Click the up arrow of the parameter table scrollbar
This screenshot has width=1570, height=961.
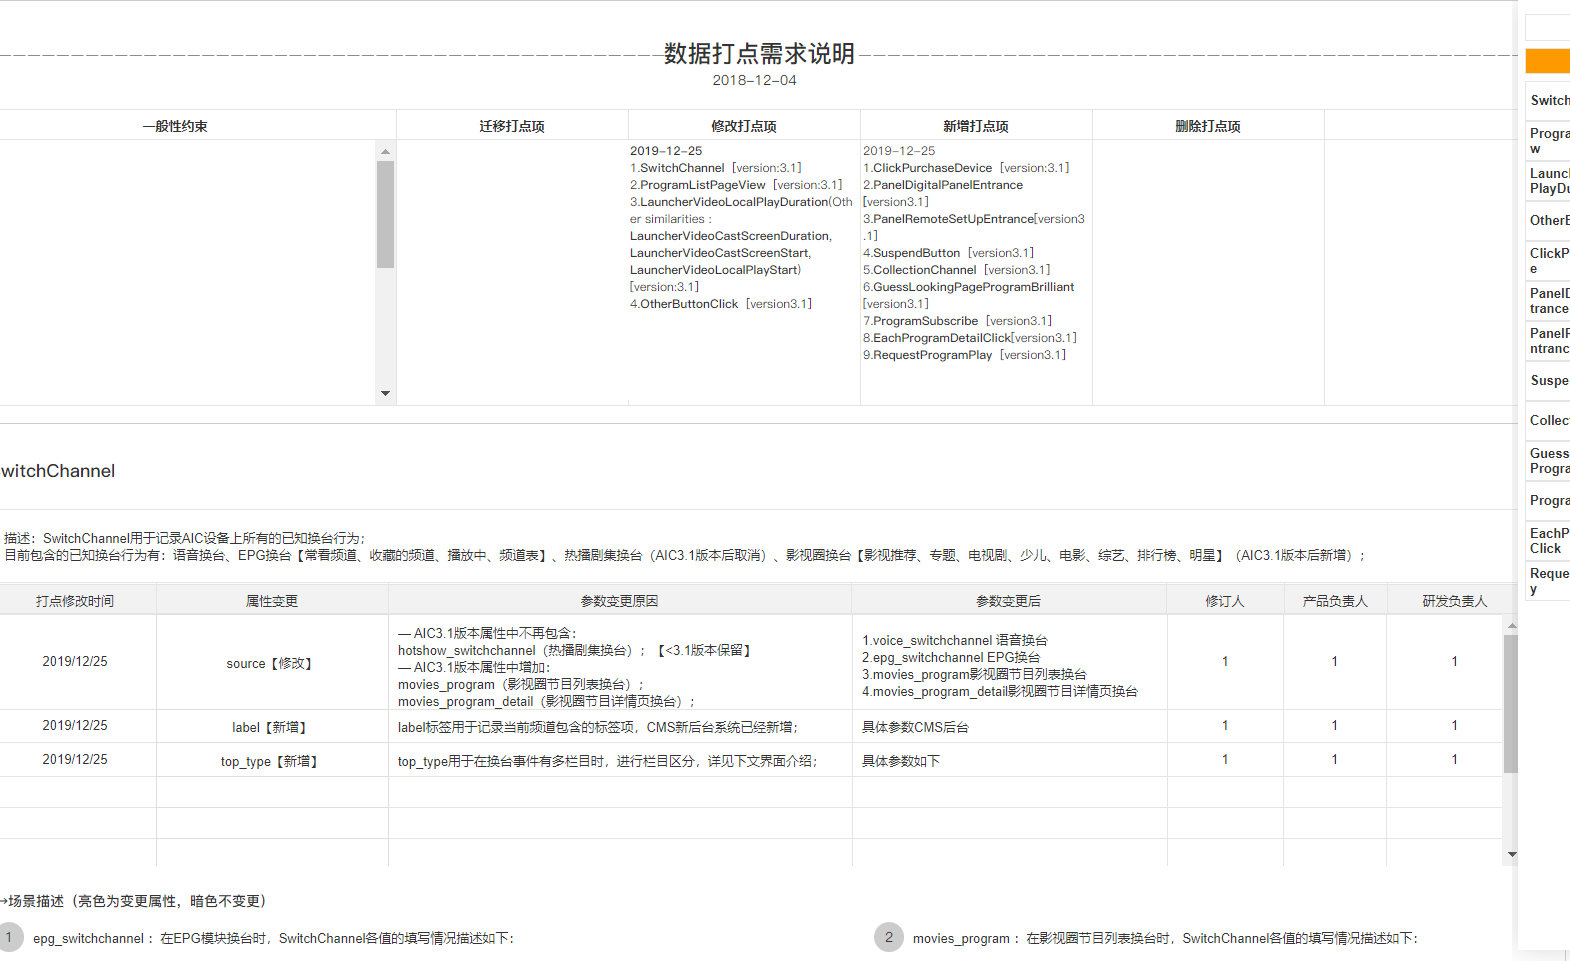pos(1511,625)
